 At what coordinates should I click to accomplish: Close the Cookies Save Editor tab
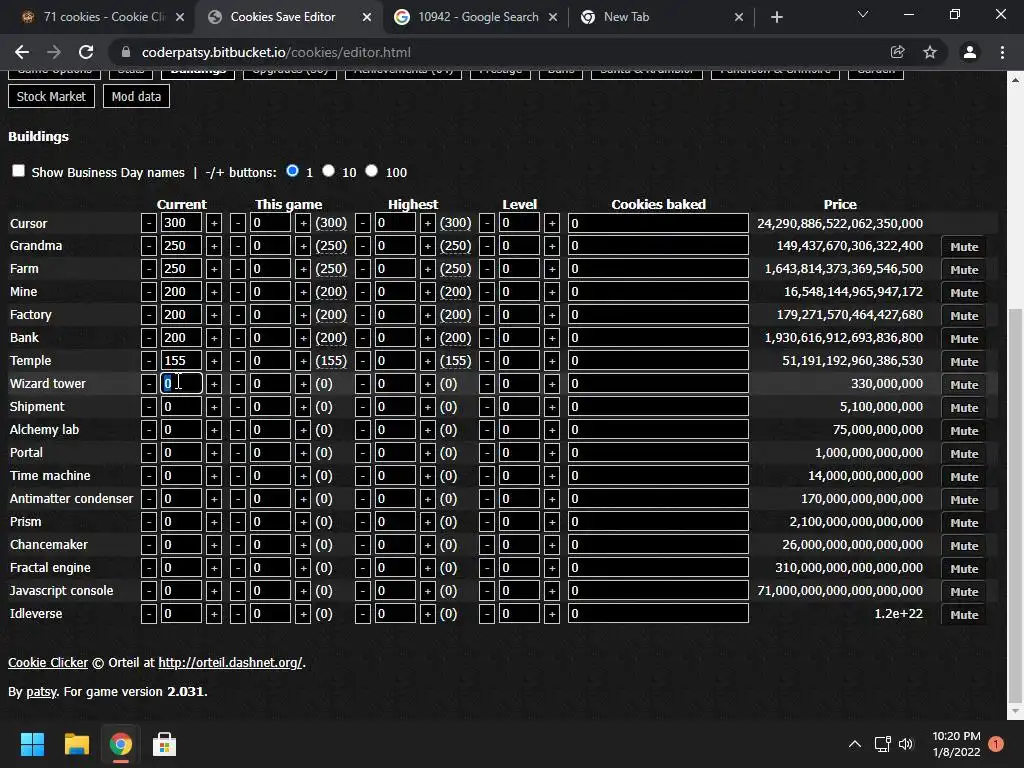[367, 17]
